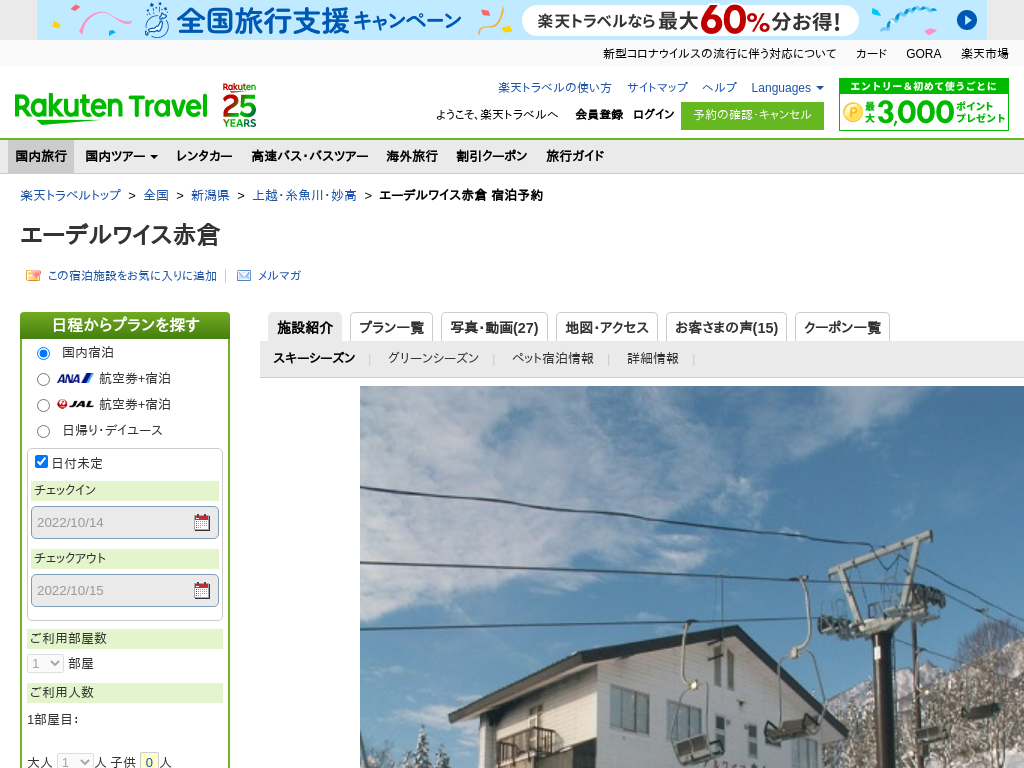
Task: Click the 予約の確認・キャンセル button
Action: point(752,116)
